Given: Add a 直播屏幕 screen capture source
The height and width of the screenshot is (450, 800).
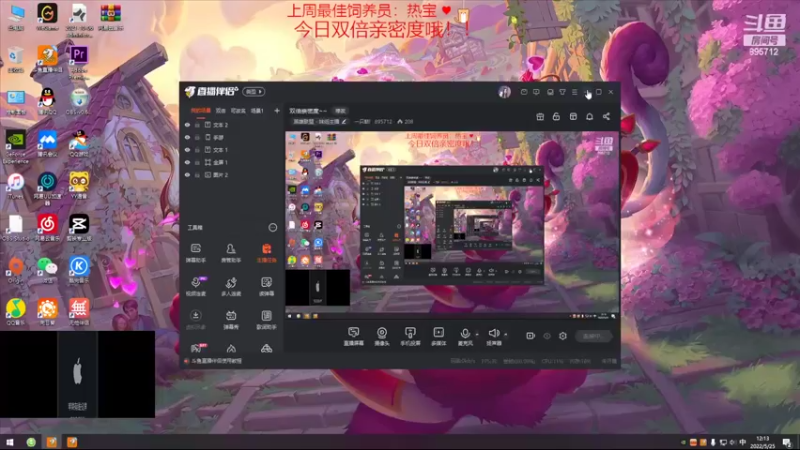Looking at the screenshot, I should (x=354, y=336).
